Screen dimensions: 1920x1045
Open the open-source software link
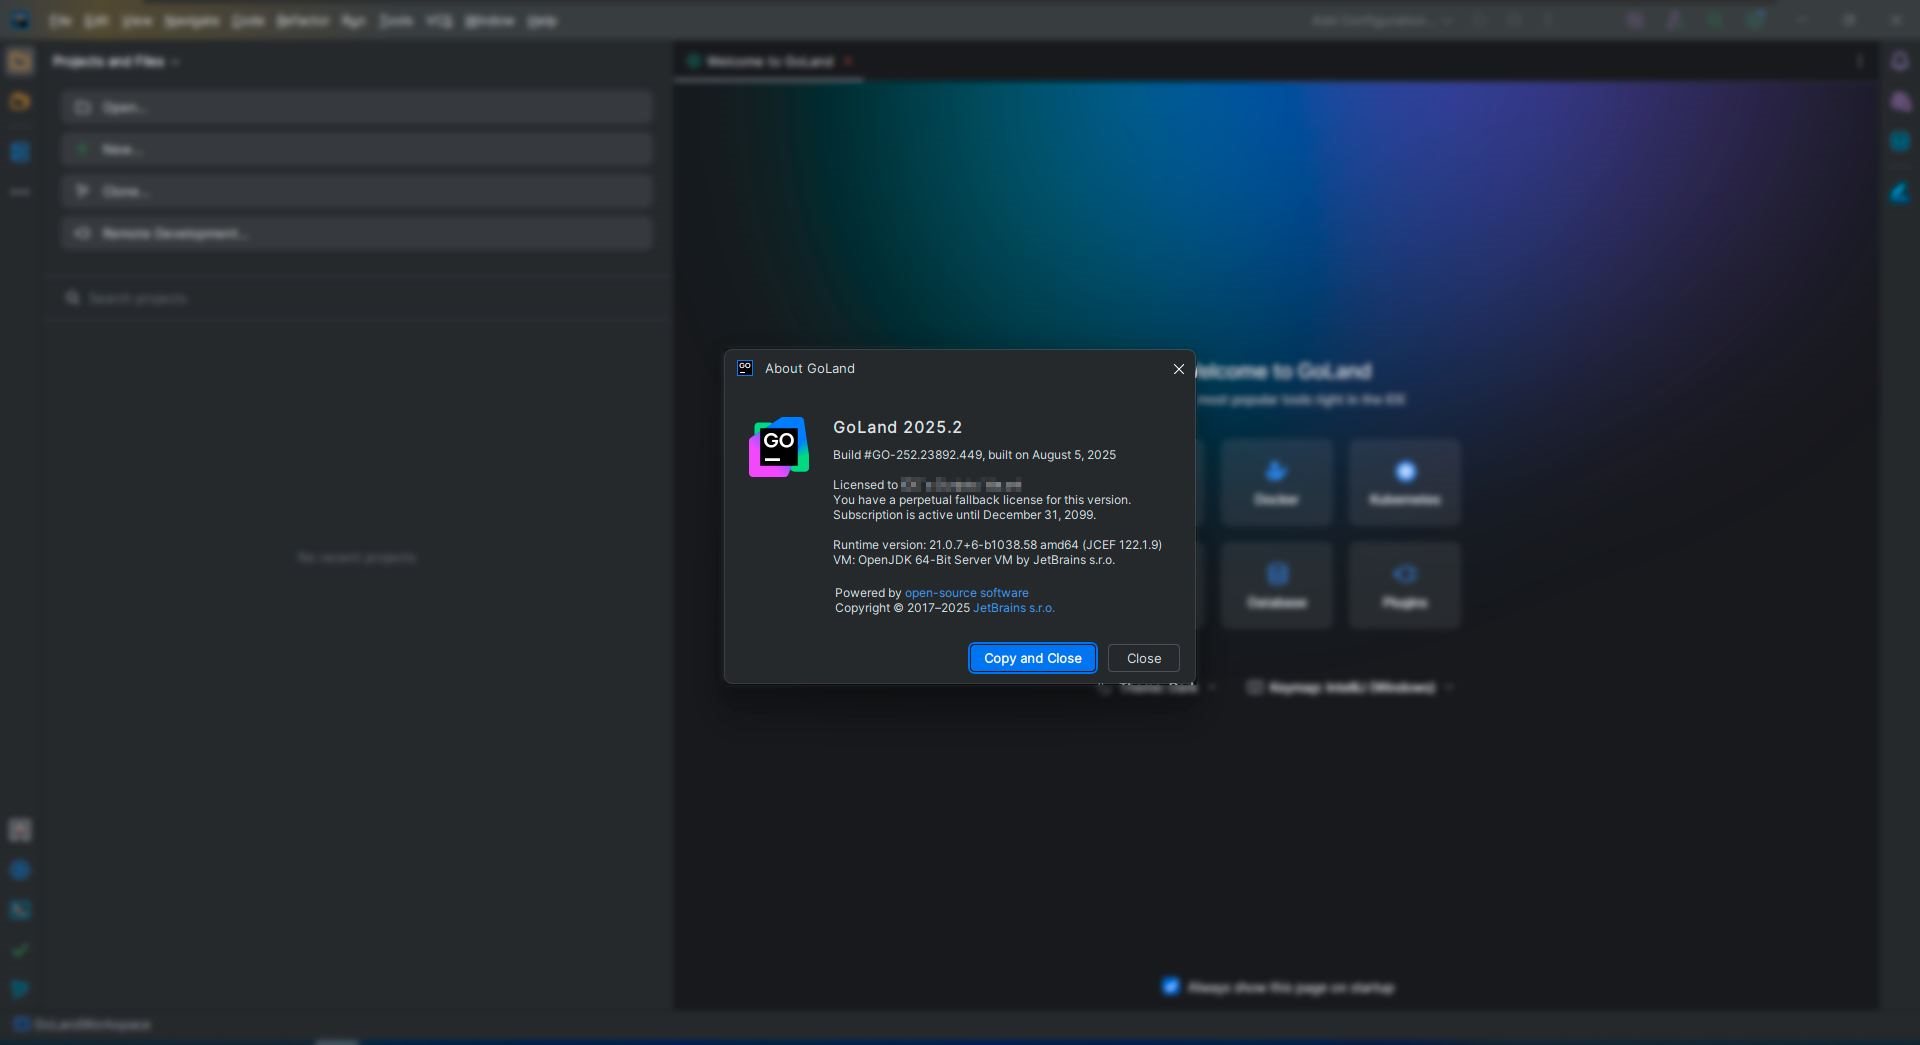coord(966,593)
